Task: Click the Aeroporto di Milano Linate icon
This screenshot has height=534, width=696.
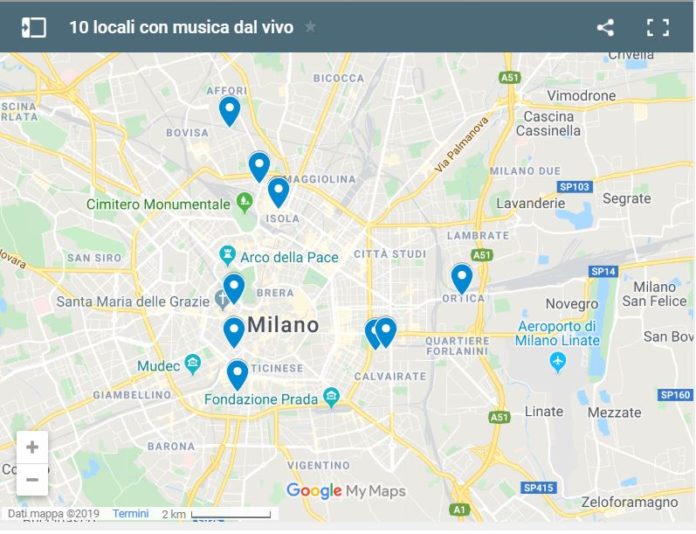Action: point(558,362)
